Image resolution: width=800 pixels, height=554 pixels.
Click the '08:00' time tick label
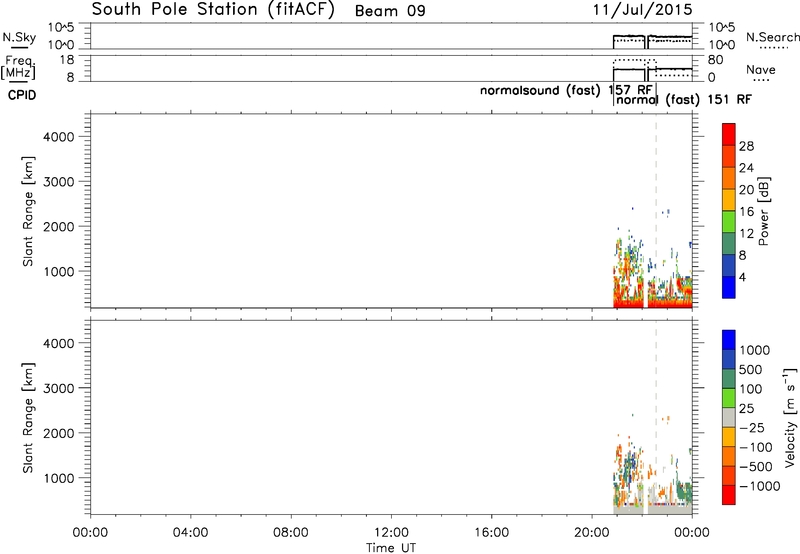[x=291, y=533]
